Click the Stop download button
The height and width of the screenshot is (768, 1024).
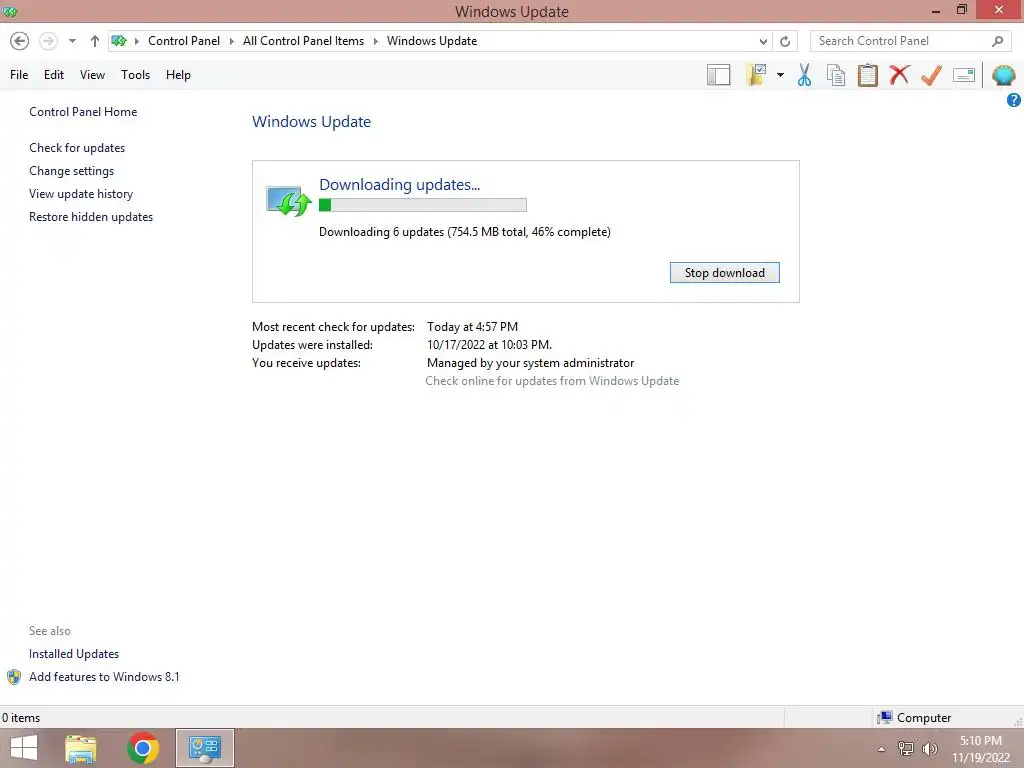(x=724, y=272)
